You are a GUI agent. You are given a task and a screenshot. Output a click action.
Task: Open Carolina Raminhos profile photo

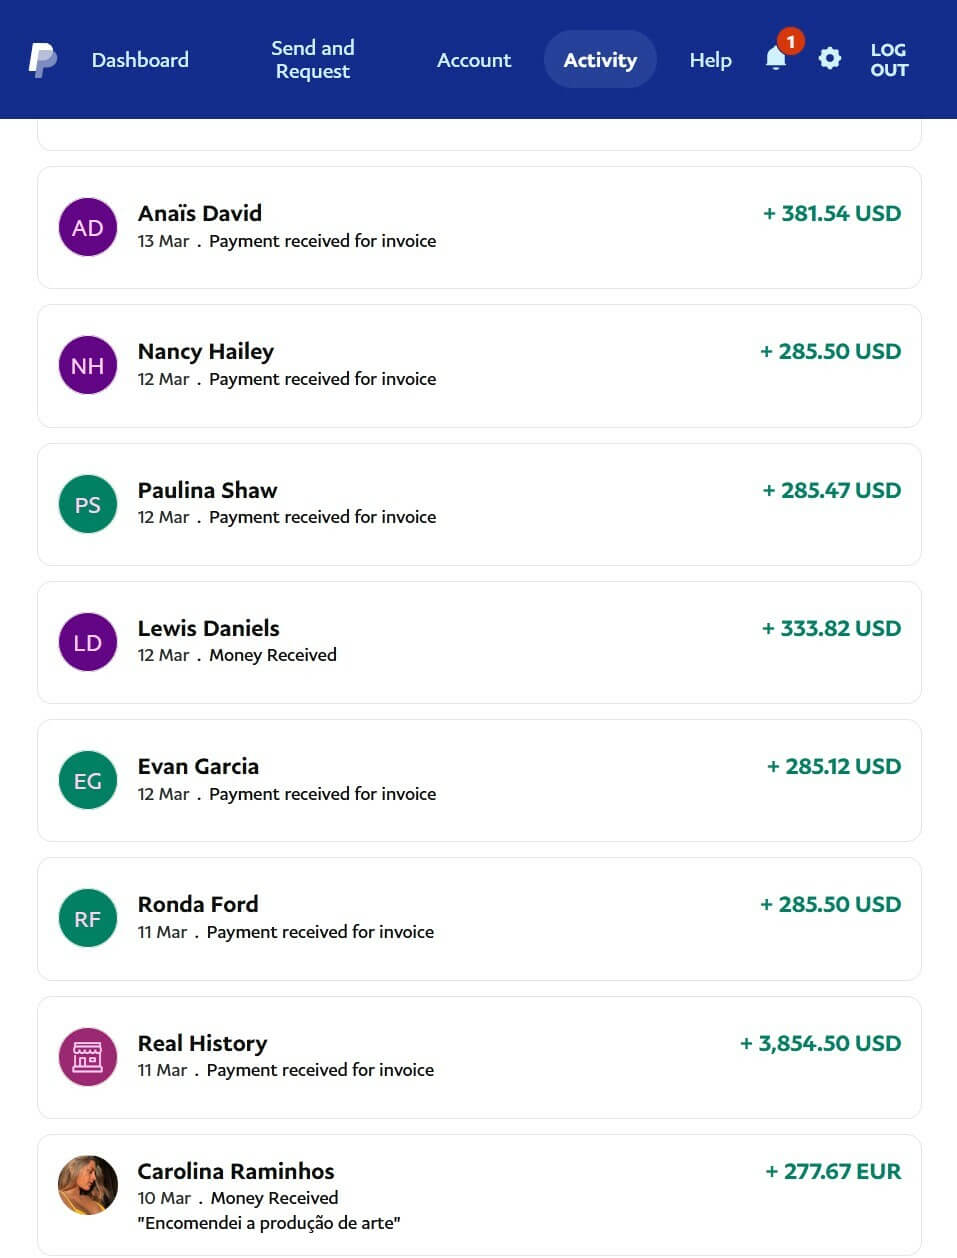coord(88,1185)
